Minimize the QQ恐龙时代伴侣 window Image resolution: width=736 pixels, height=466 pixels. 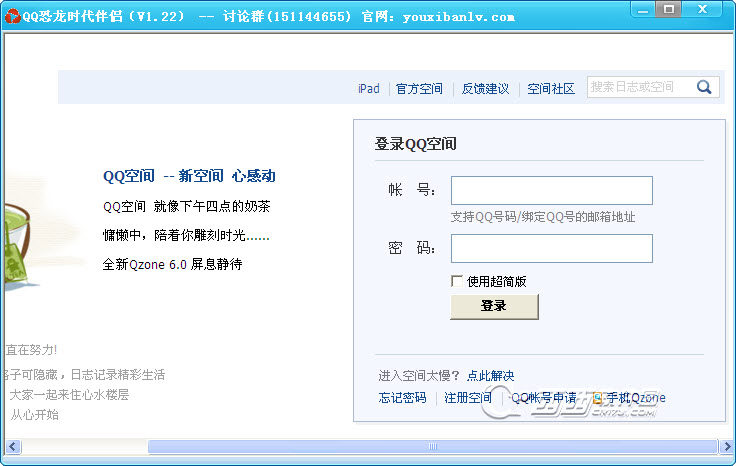coord(643,9)
